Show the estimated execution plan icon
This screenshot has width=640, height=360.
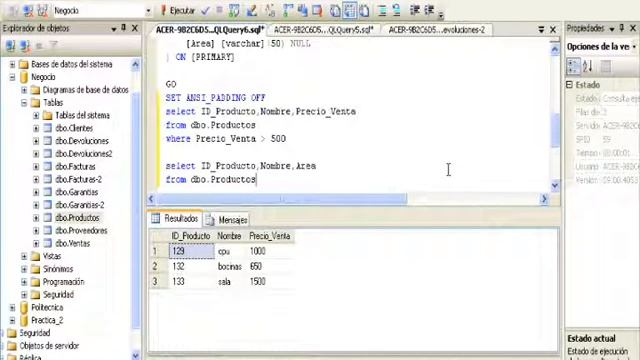coord(234,11)
